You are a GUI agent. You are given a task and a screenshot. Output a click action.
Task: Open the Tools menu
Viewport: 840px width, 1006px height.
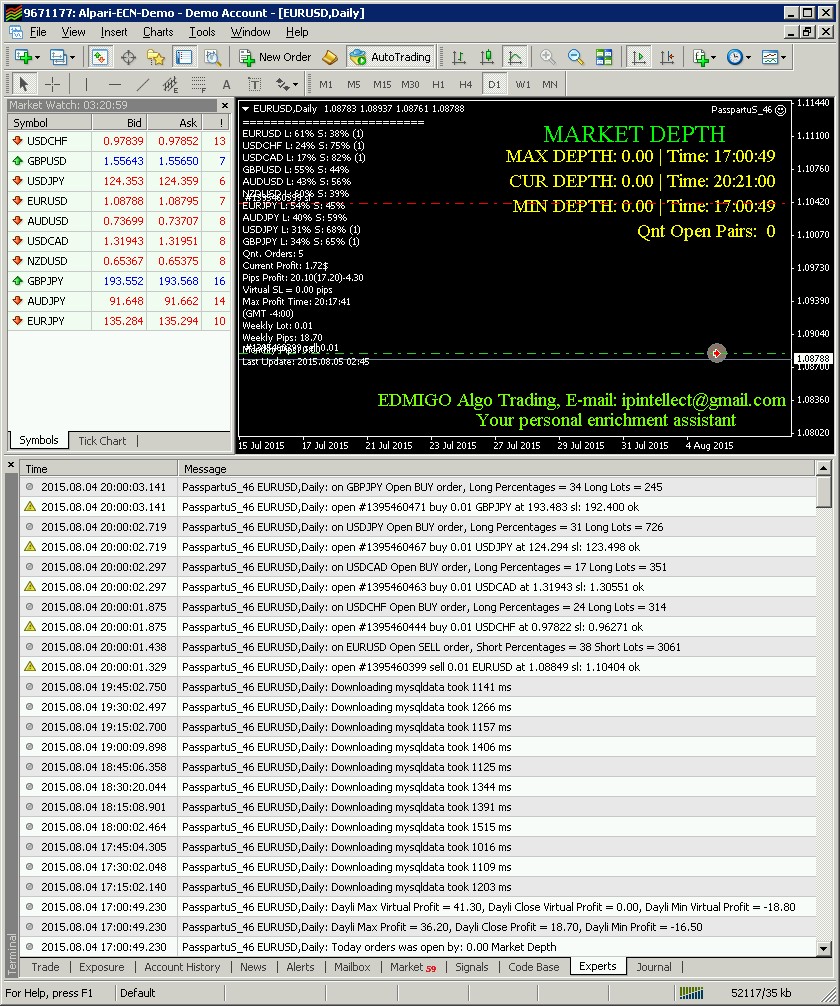202,32
